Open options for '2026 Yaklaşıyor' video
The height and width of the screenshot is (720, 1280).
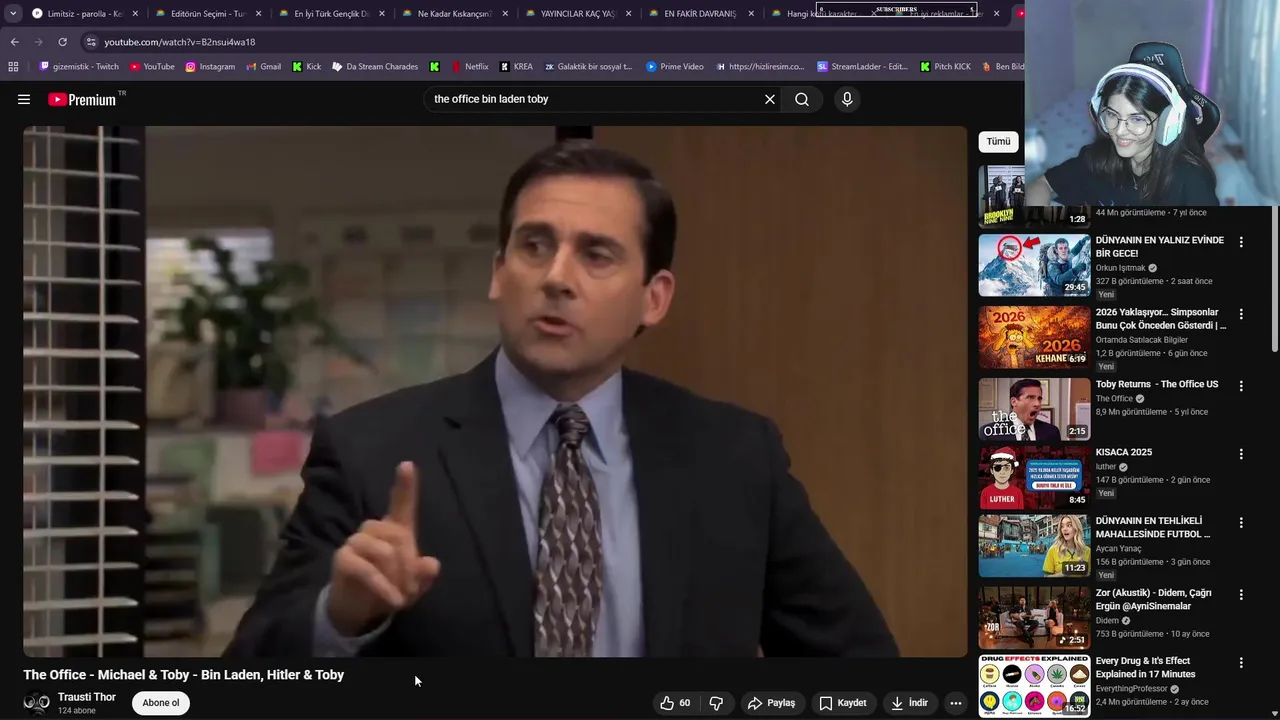tap(1241, 314)
